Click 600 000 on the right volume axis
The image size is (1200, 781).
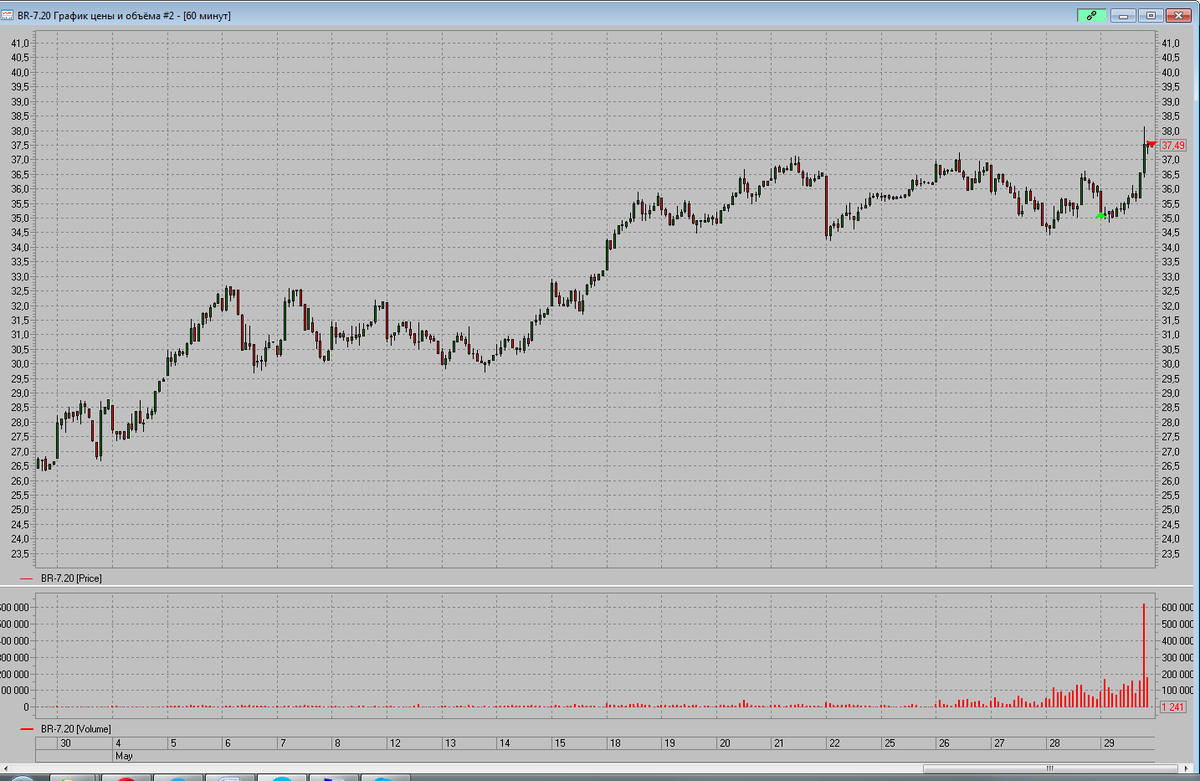(x=1178, y=608)
